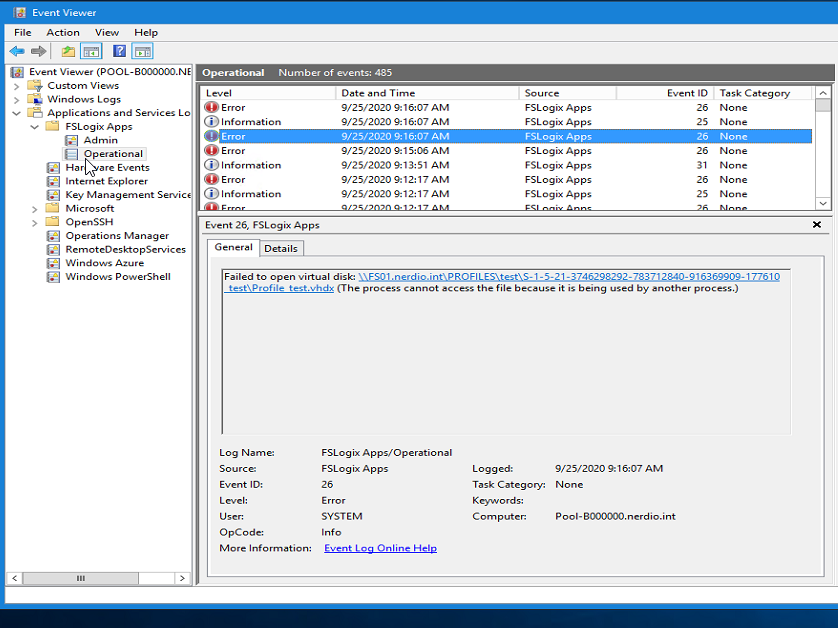Click information icon of 9:13:51 AM event
The image size is (838, 628).
[212, 165]
